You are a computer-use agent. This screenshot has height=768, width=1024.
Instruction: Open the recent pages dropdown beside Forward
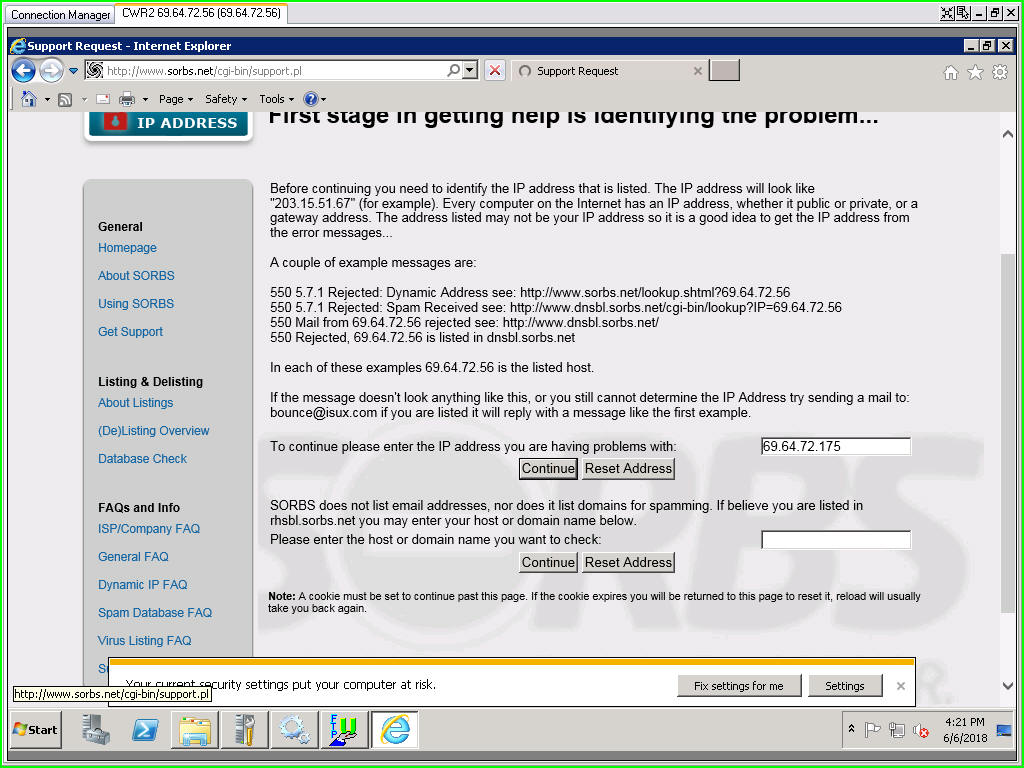pyautogui.click(x=73, y=71)
